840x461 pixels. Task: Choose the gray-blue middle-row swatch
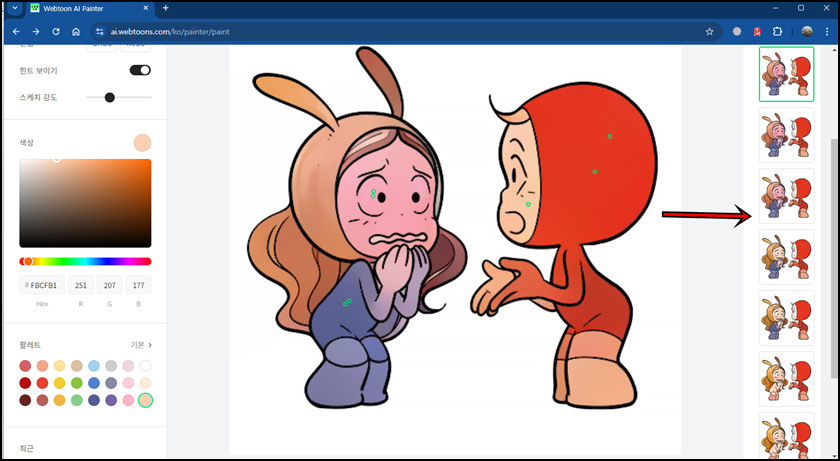[x=111, y=383]
